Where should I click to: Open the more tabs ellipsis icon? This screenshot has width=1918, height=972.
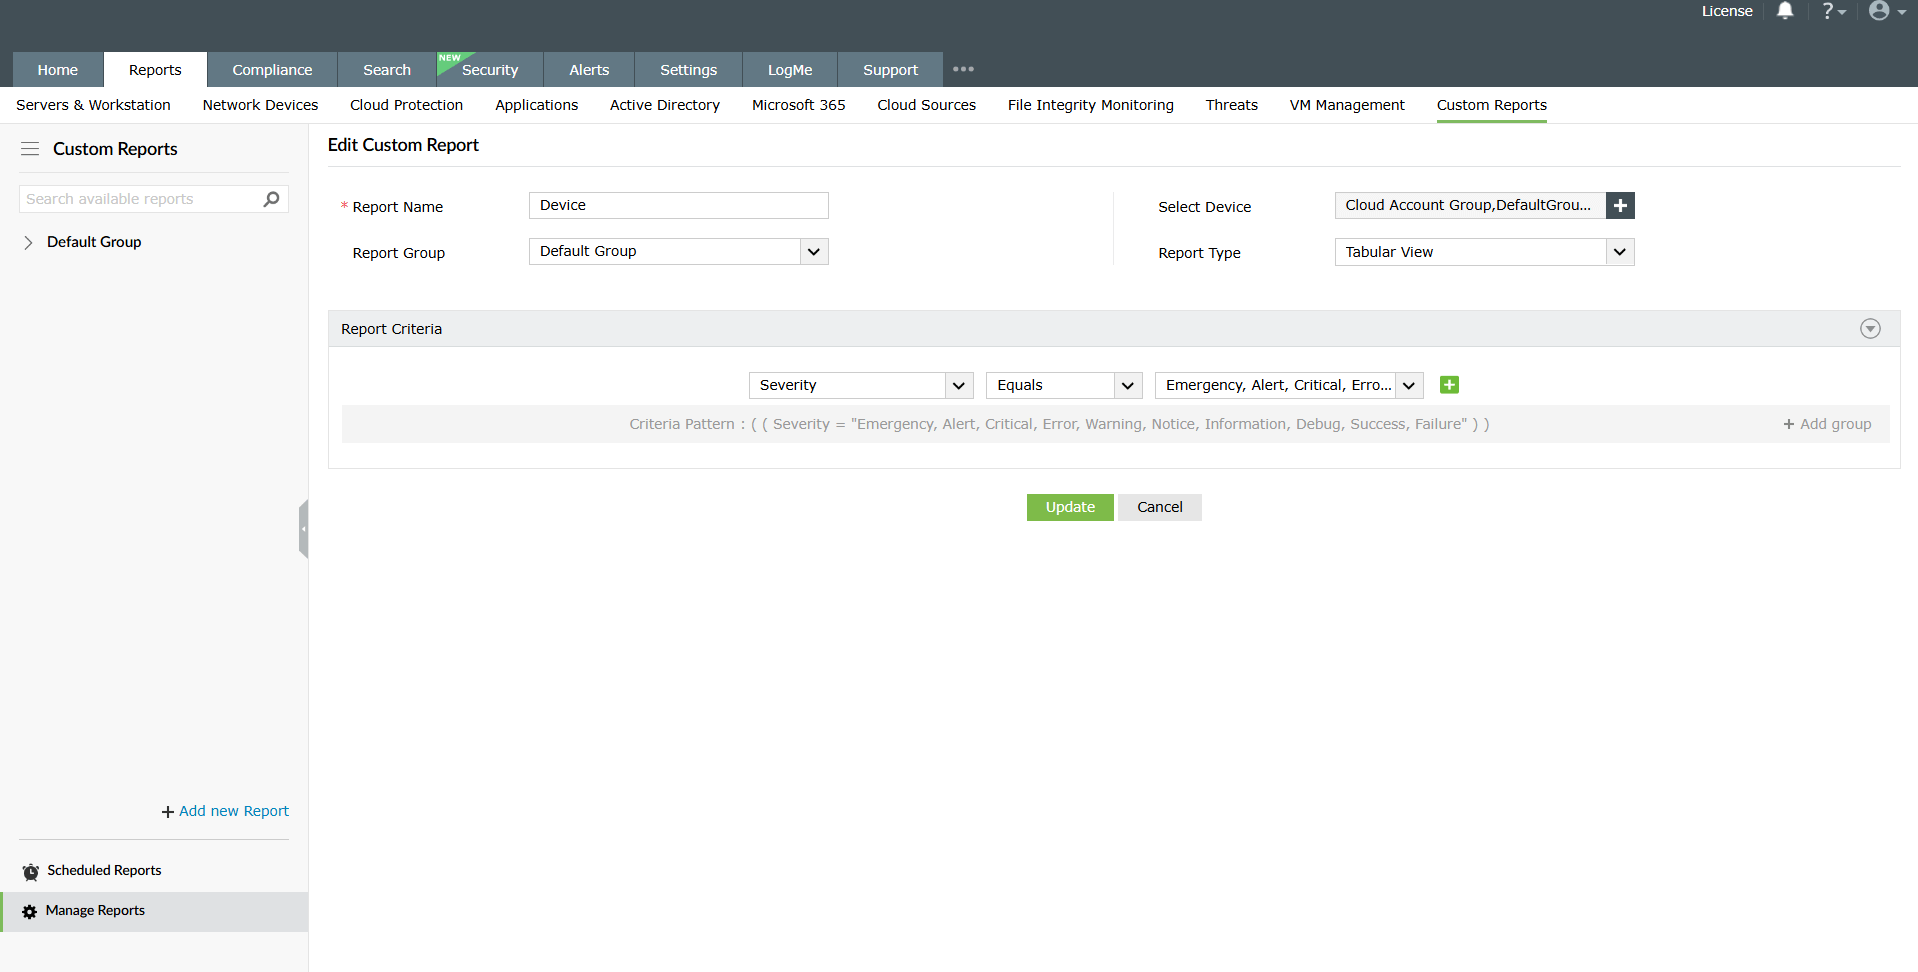coord(963,69)
